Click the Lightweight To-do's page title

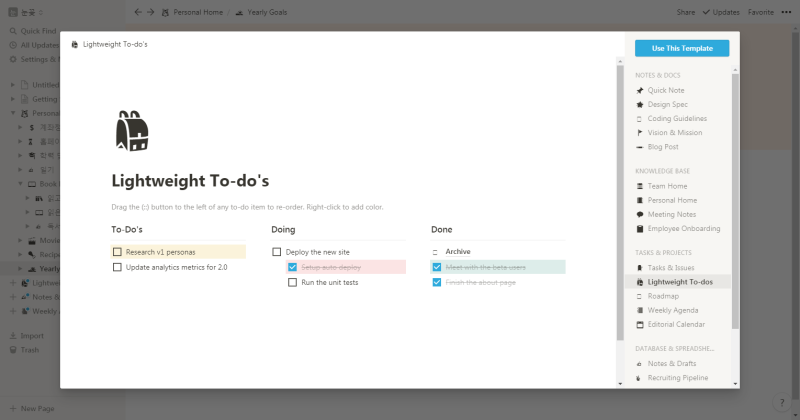tap(190, 181)
